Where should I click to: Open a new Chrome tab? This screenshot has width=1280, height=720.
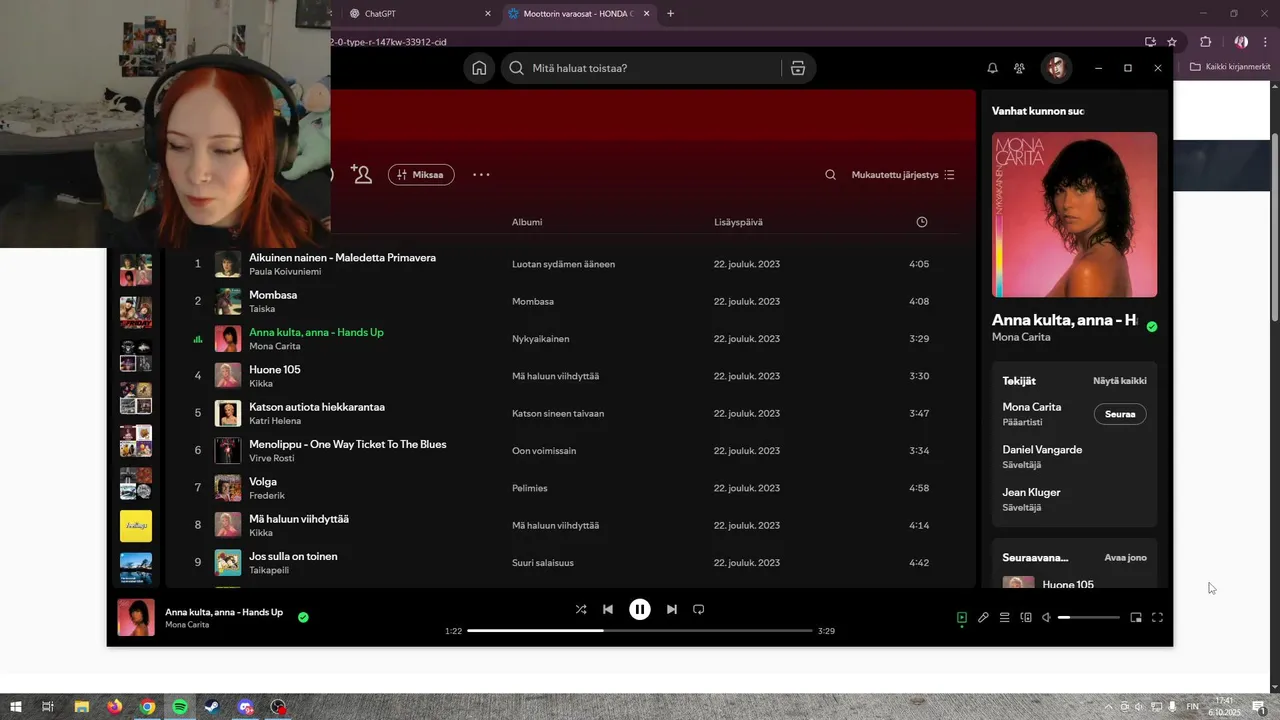[670, 14]
